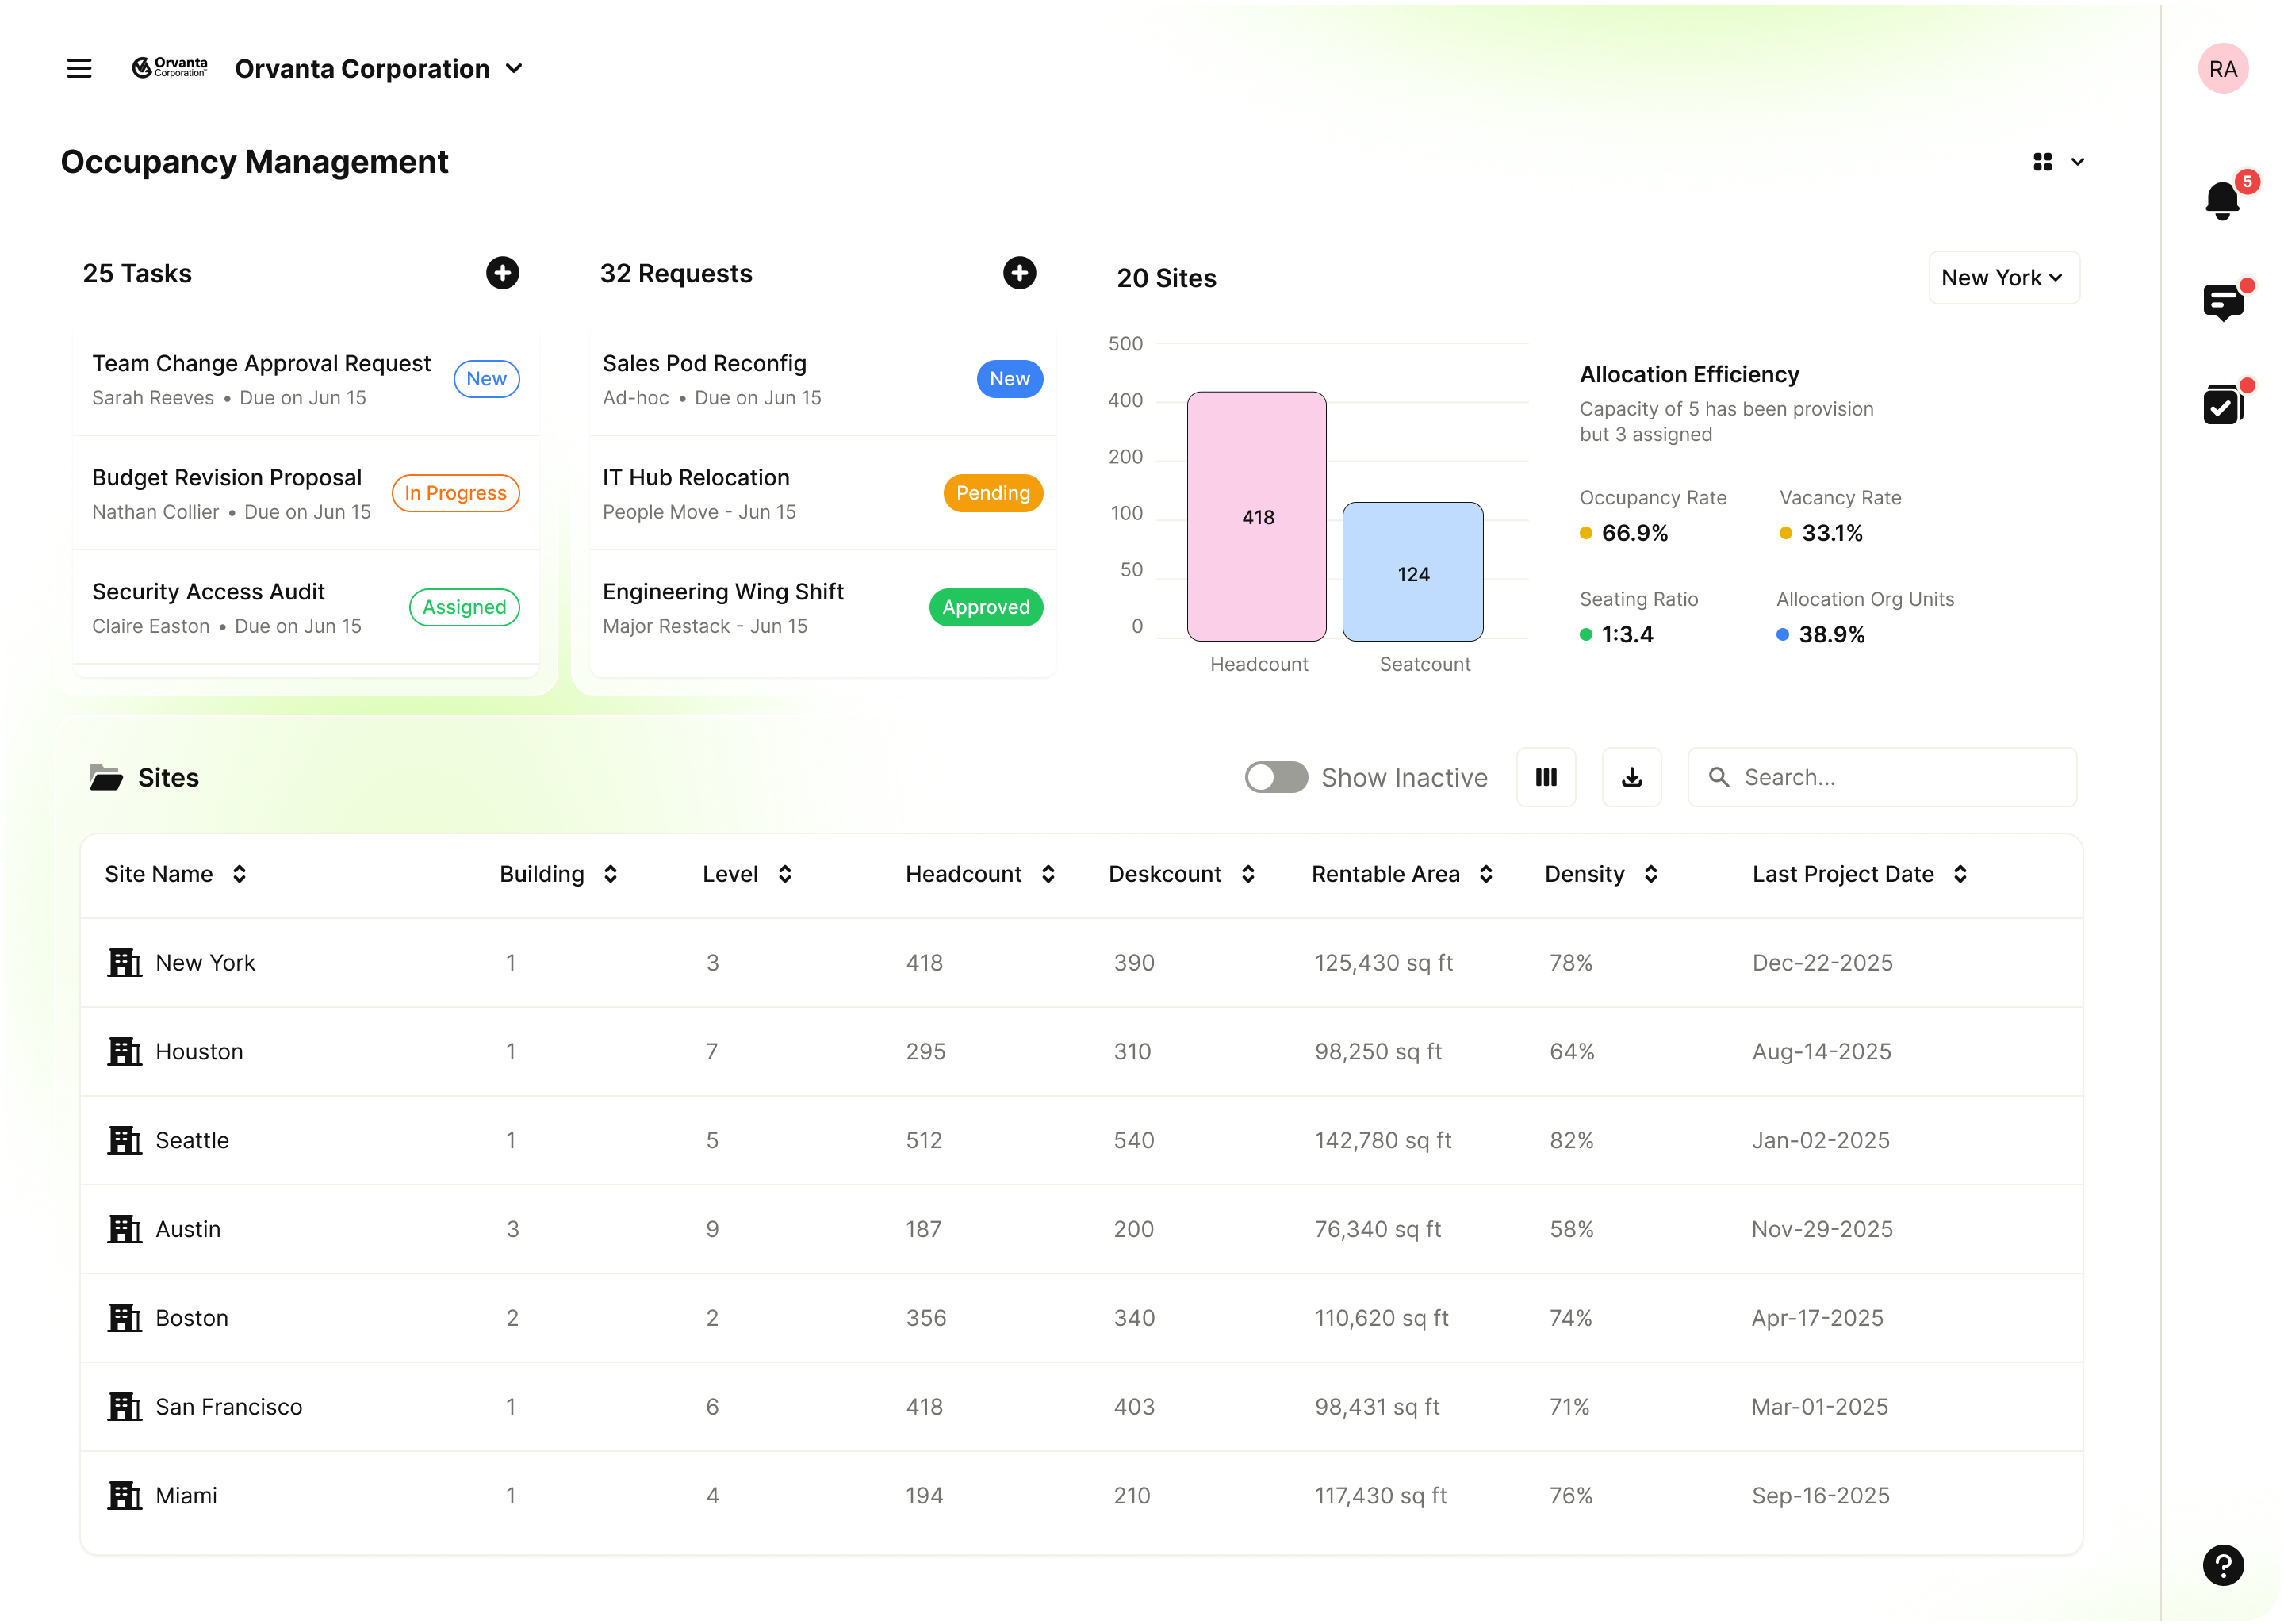Expand the Orvanta Corporation dropdown
The image size is (2284, 1624).
[514, 69]
